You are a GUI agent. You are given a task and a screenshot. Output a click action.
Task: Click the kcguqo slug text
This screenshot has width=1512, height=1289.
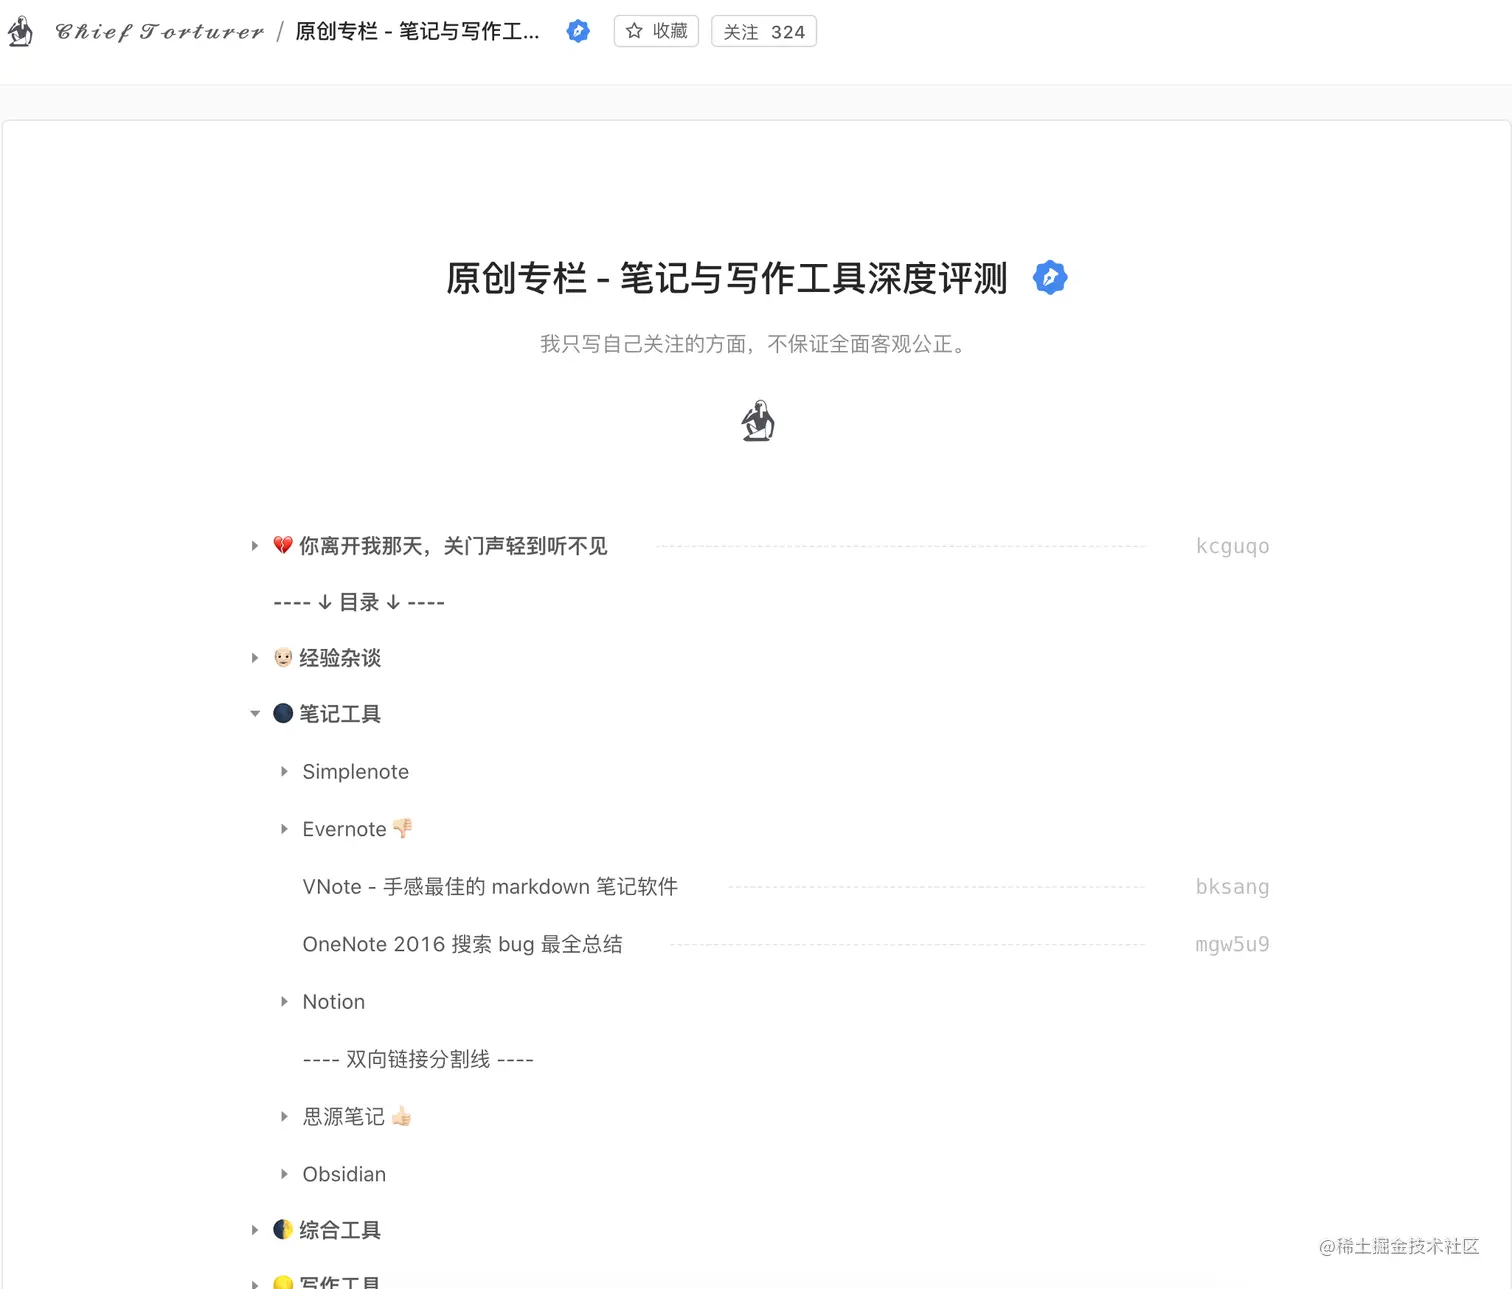(1232, 546)
